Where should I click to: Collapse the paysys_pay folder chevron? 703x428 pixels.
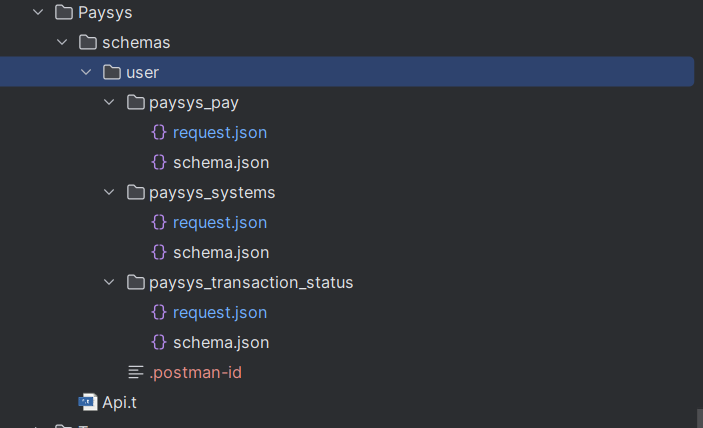[110, 103]
